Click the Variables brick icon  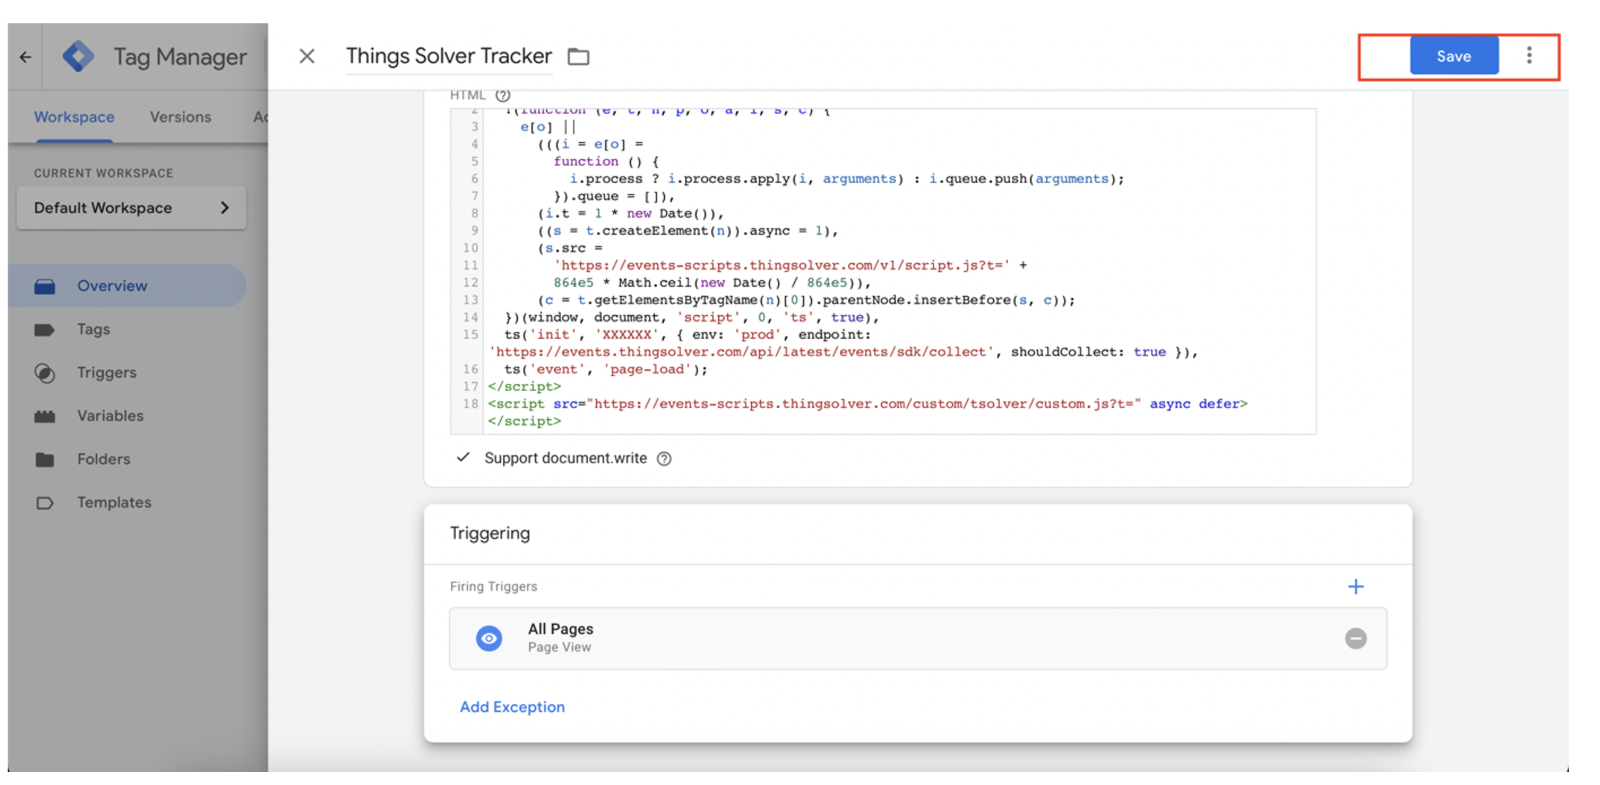45,416
